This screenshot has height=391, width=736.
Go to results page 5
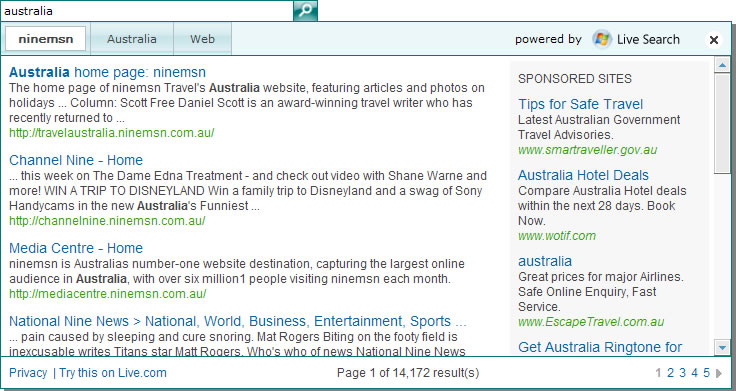tap(707, 373)
